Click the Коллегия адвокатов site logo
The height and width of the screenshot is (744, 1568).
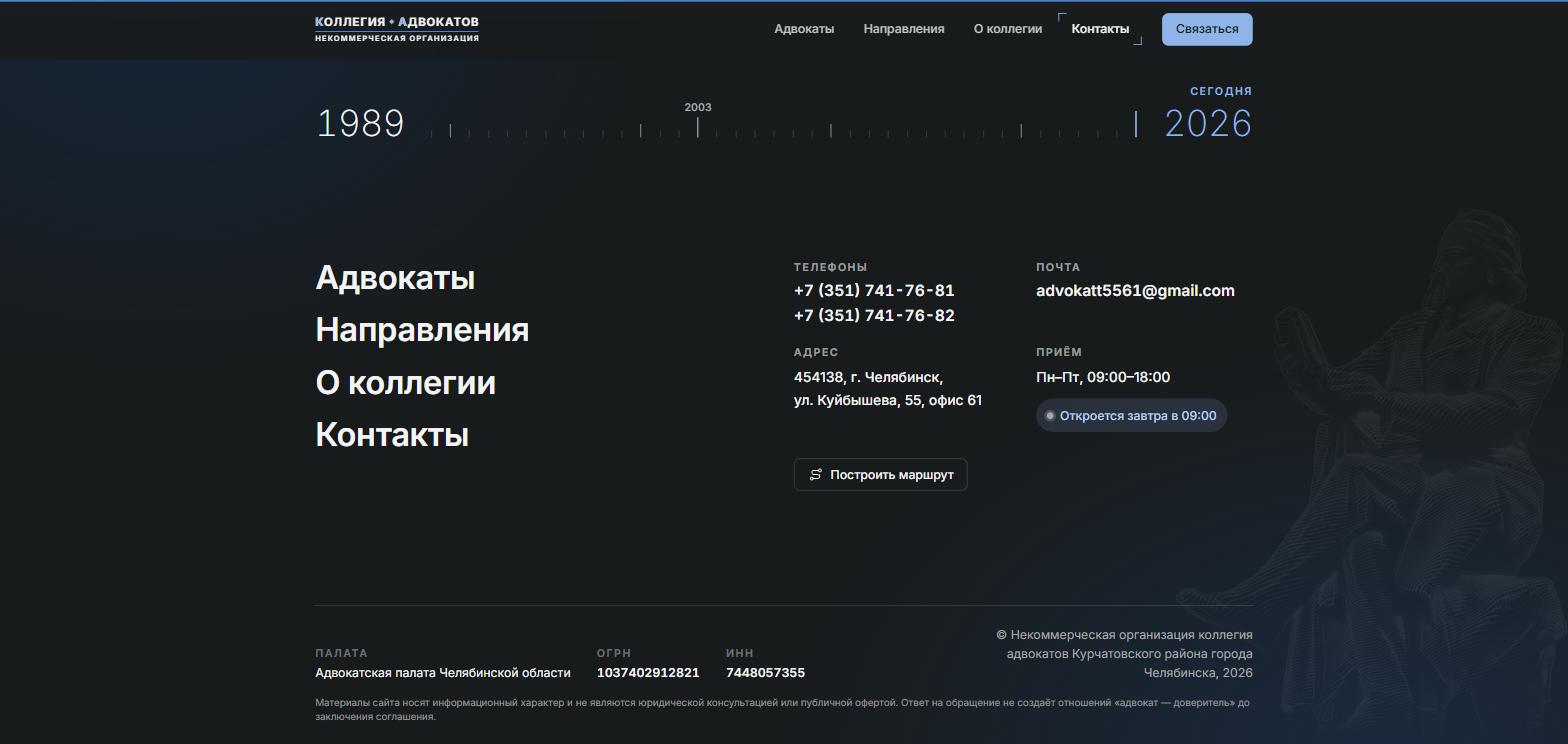(x=397, y=29)
